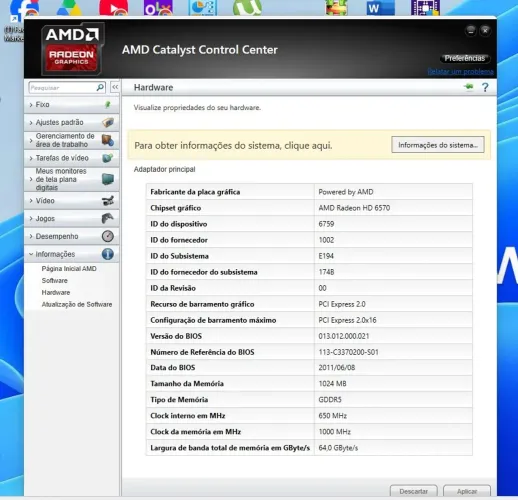The height and width of the screenshot is (500, 518).
Task: Close the Catalyst Control Center window
Action: [485, 31]
